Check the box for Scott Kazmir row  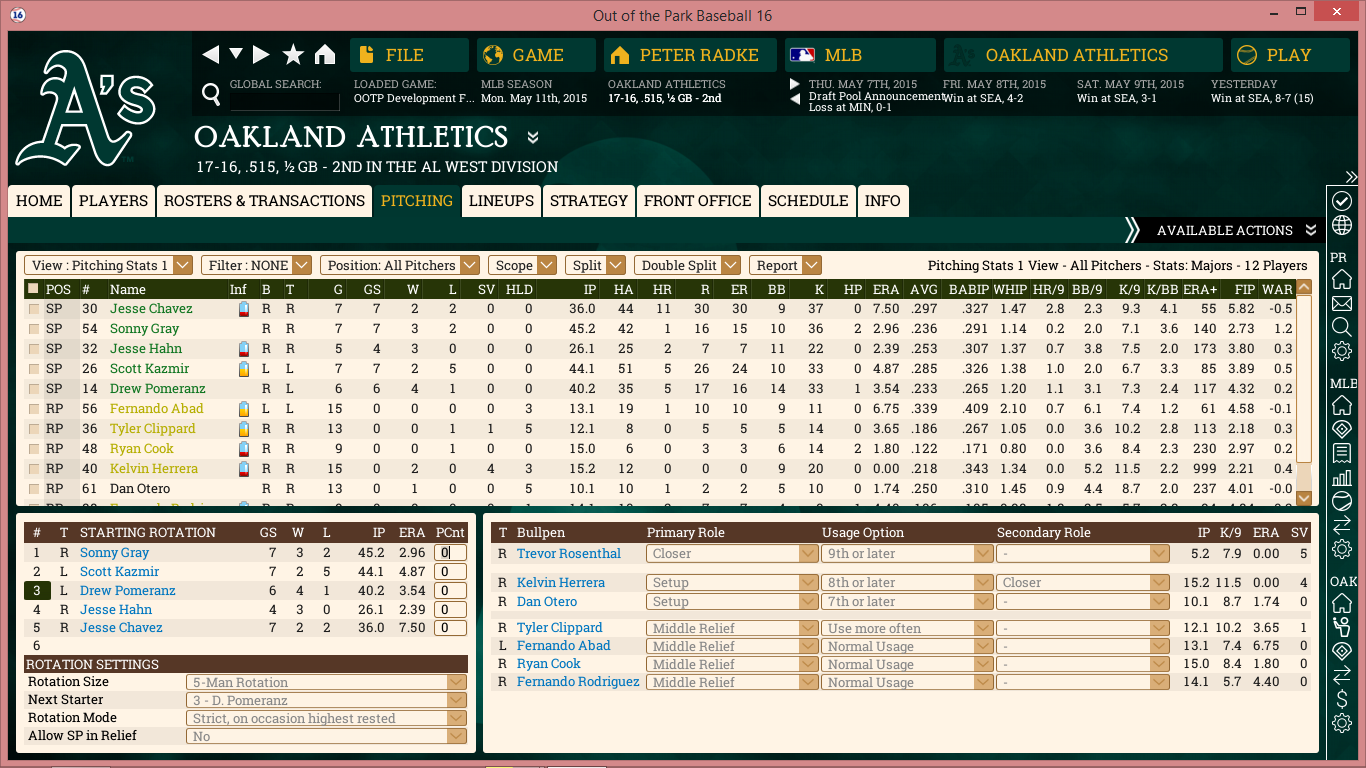coord(35,369)
